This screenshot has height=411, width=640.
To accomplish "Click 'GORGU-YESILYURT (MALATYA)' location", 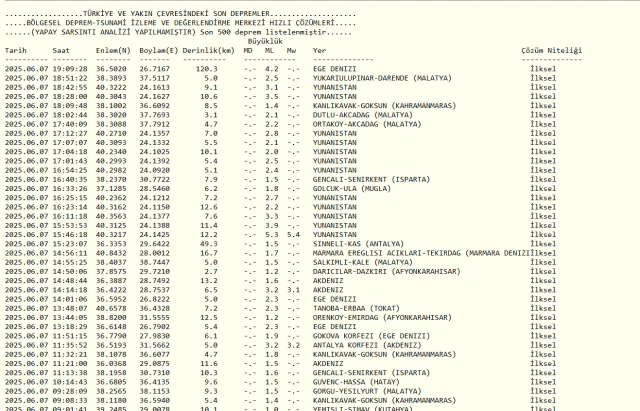I will pyautogui.click(x=367, y=391).
